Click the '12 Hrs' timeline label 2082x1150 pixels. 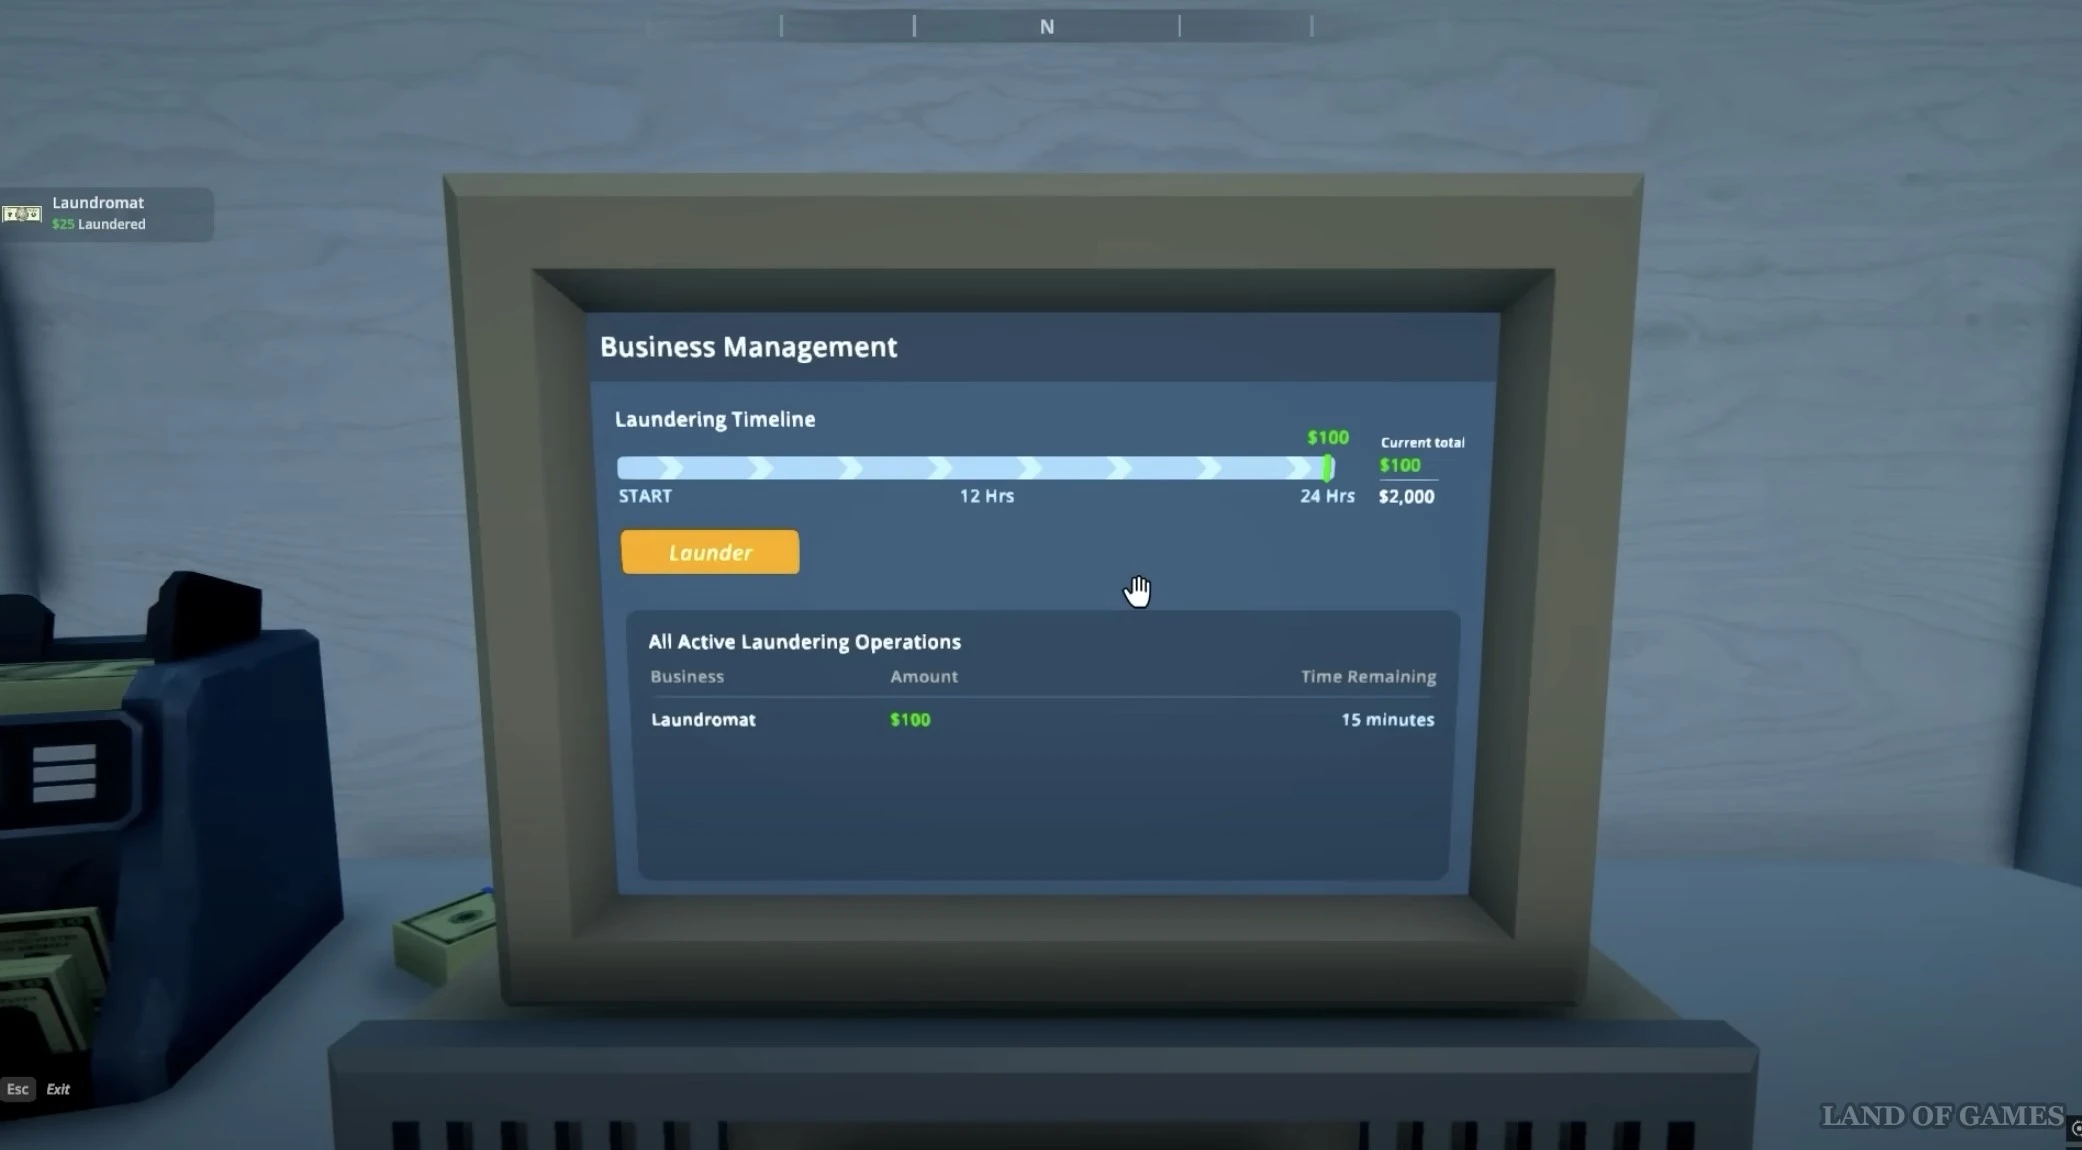[x=986, y=496]
